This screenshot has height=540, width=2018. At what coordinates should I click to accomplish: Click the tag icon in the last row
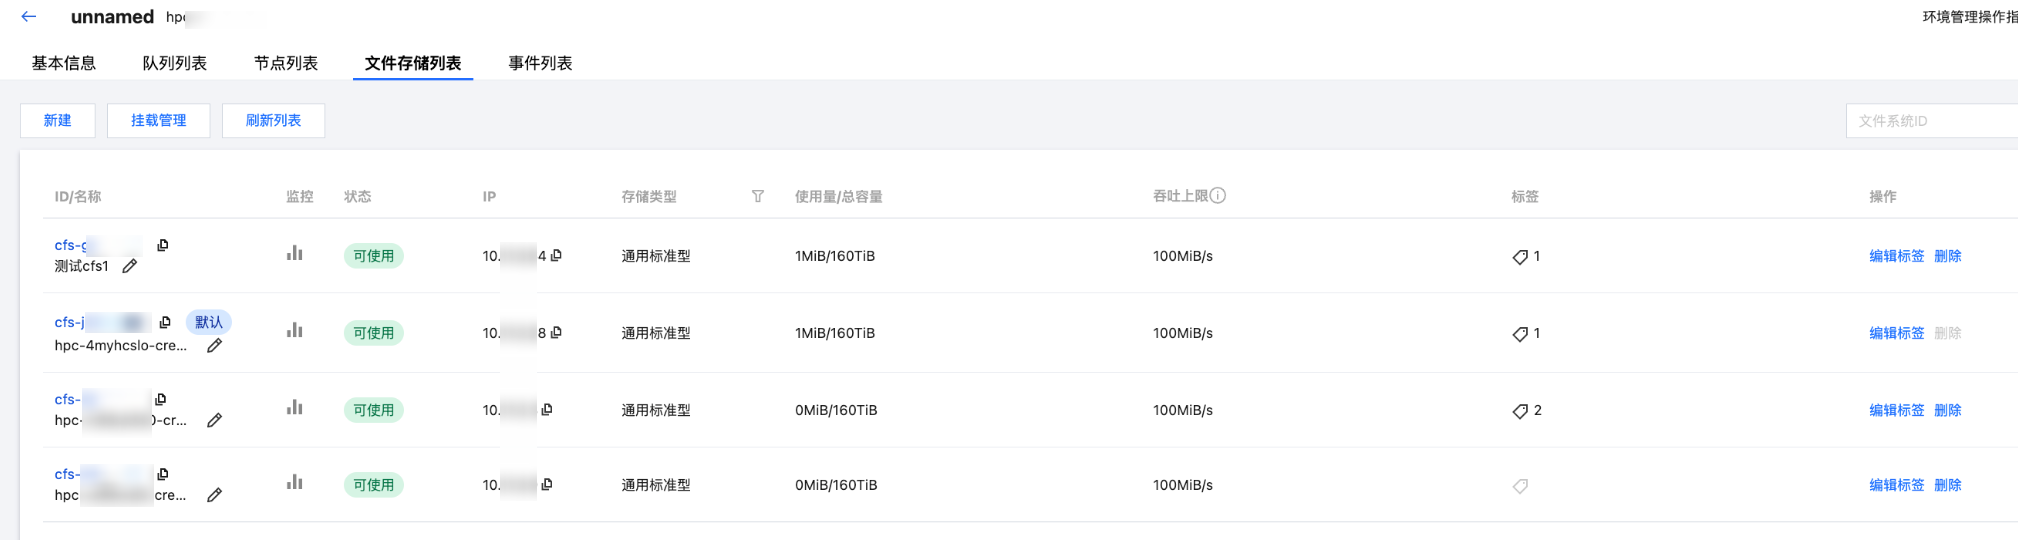(x=1520, y=486)
